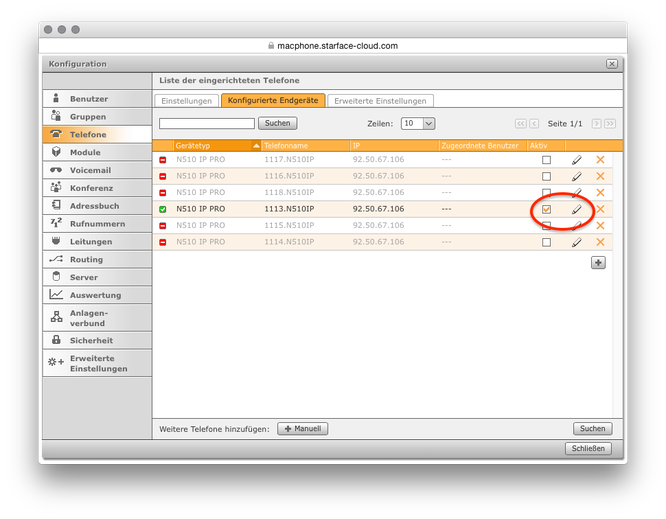Go to previous page arrow
The image size is (666, 519).
pyautogui.click(x=534, y=124)
